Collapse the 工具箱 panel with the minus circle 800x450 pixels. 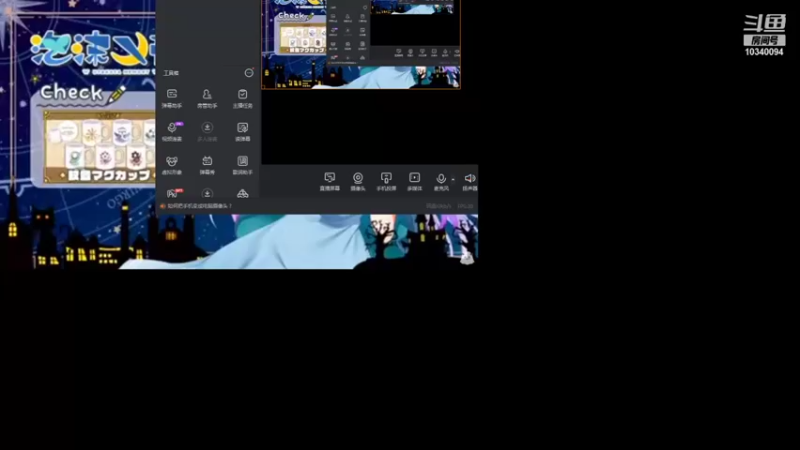click(x=249, y=73)
